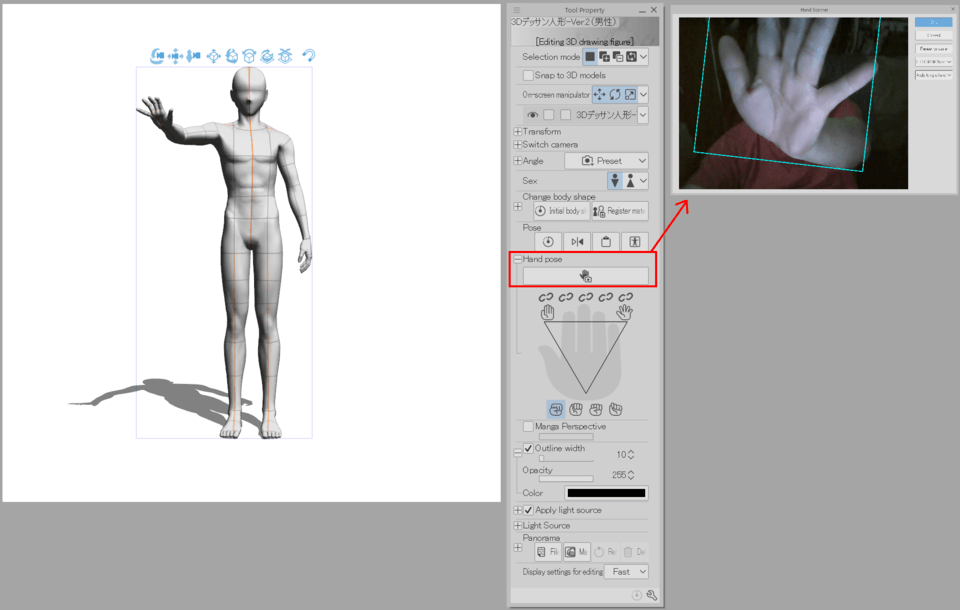Select the add-to-selection mode icon

point(604,57)
